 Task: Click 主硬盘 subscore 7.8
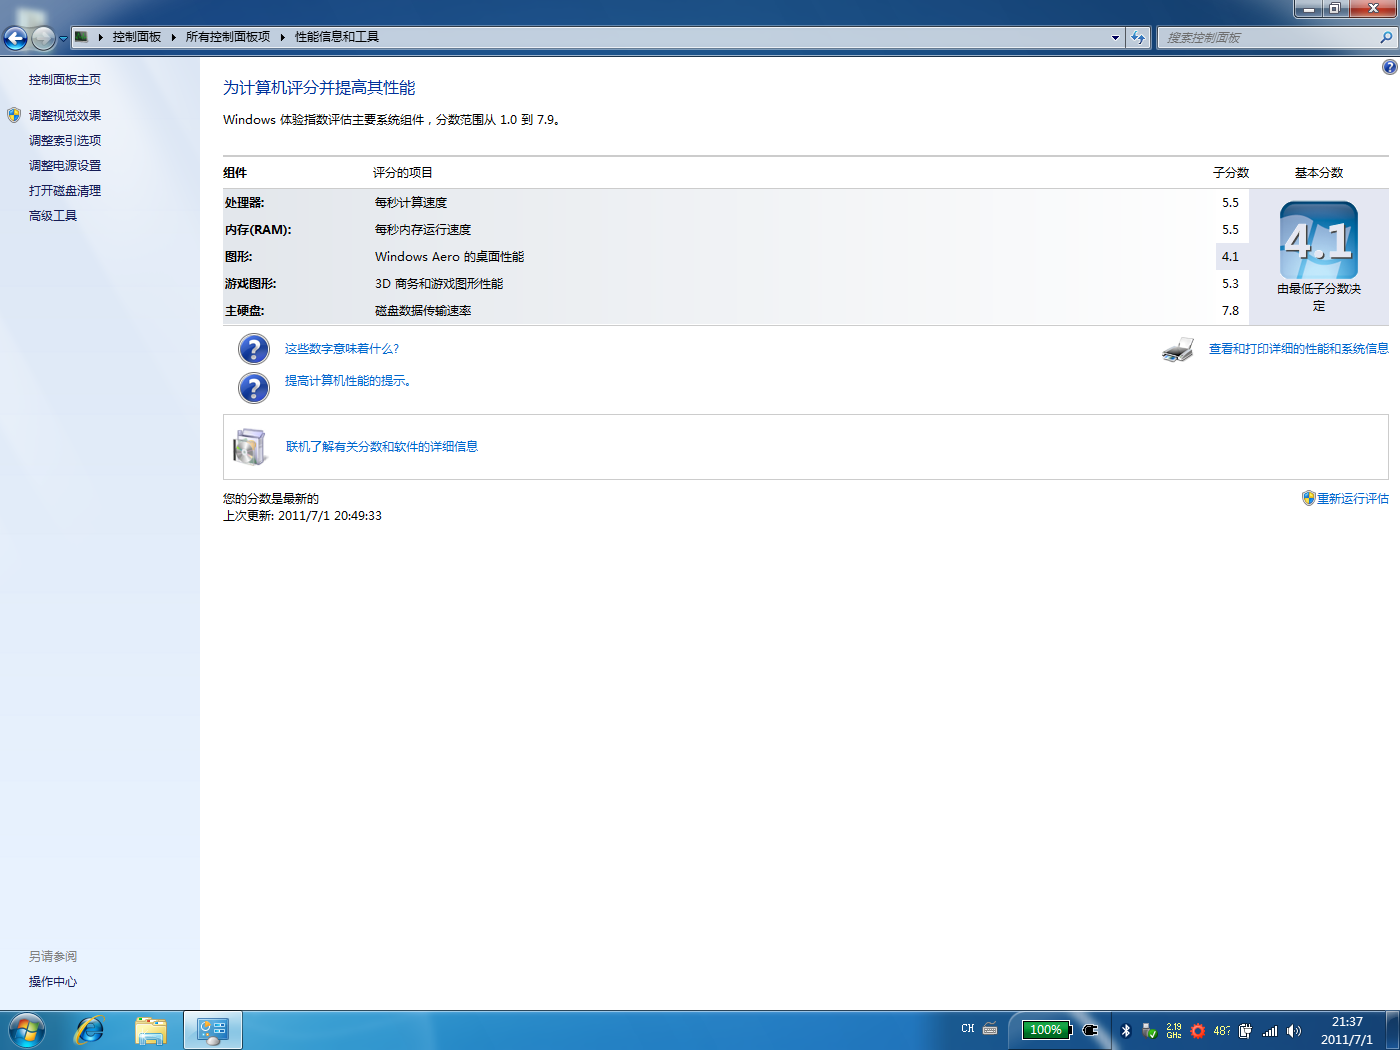(1230, 311)
